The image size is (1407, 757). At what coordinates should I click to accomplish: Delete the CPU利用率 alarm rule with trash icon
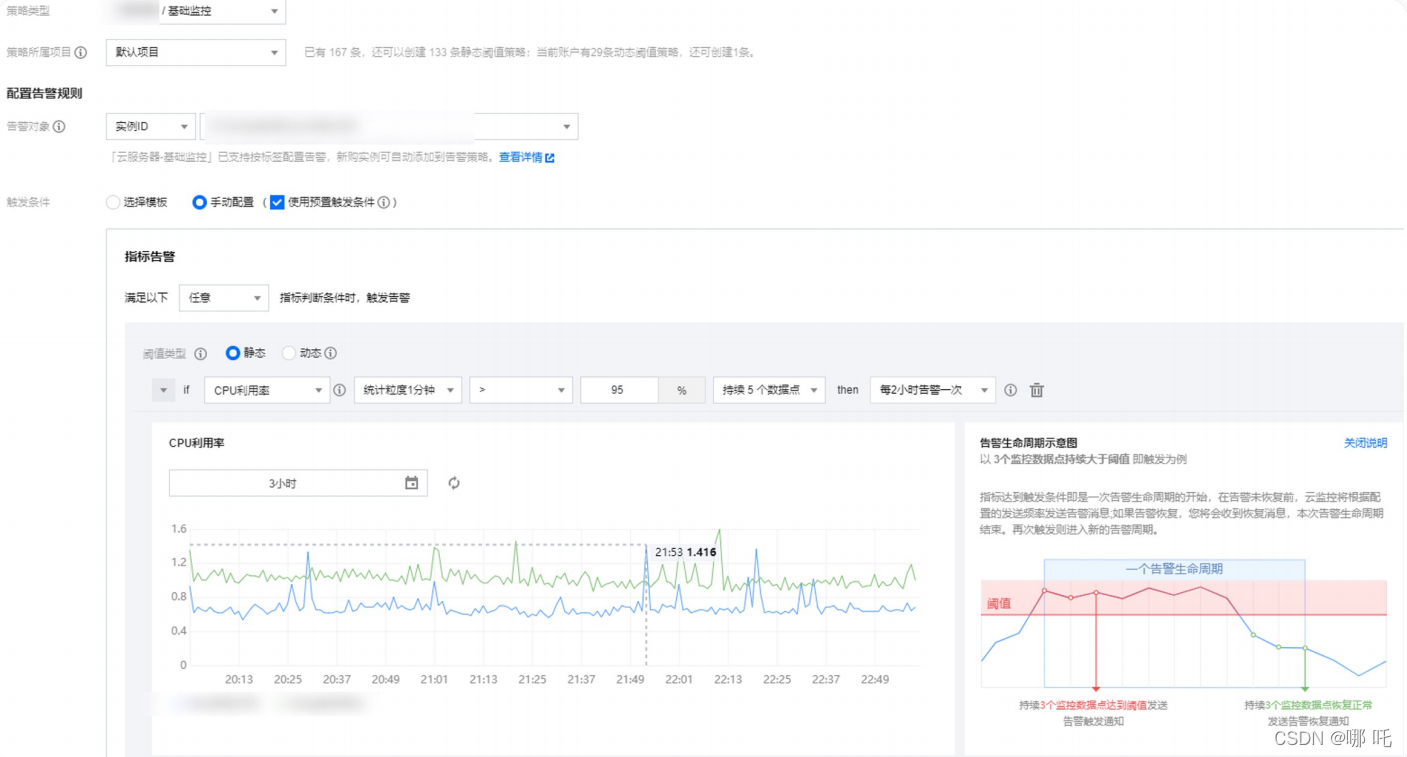1037,390
